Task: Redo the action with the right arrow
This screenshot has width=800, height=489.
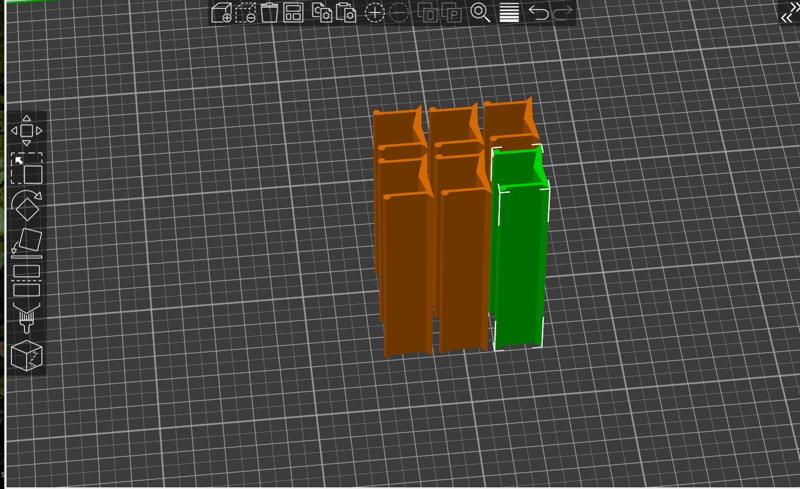Action: tap(563, 12)
